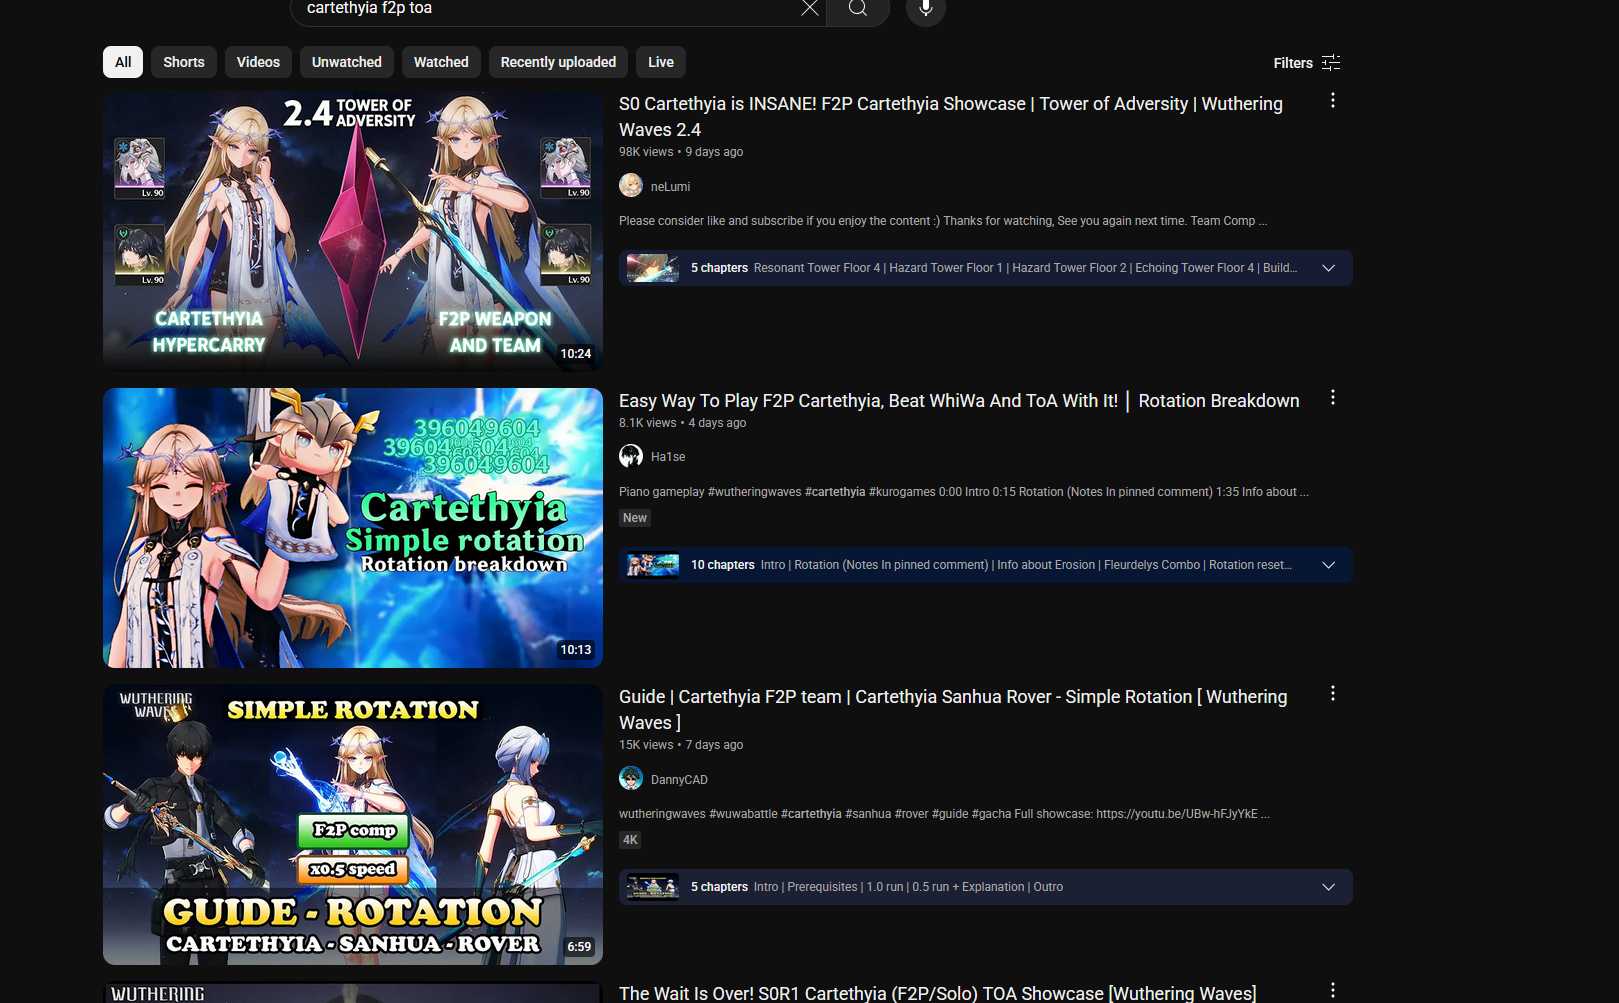Click the magnifier search button

pos(858,9)
